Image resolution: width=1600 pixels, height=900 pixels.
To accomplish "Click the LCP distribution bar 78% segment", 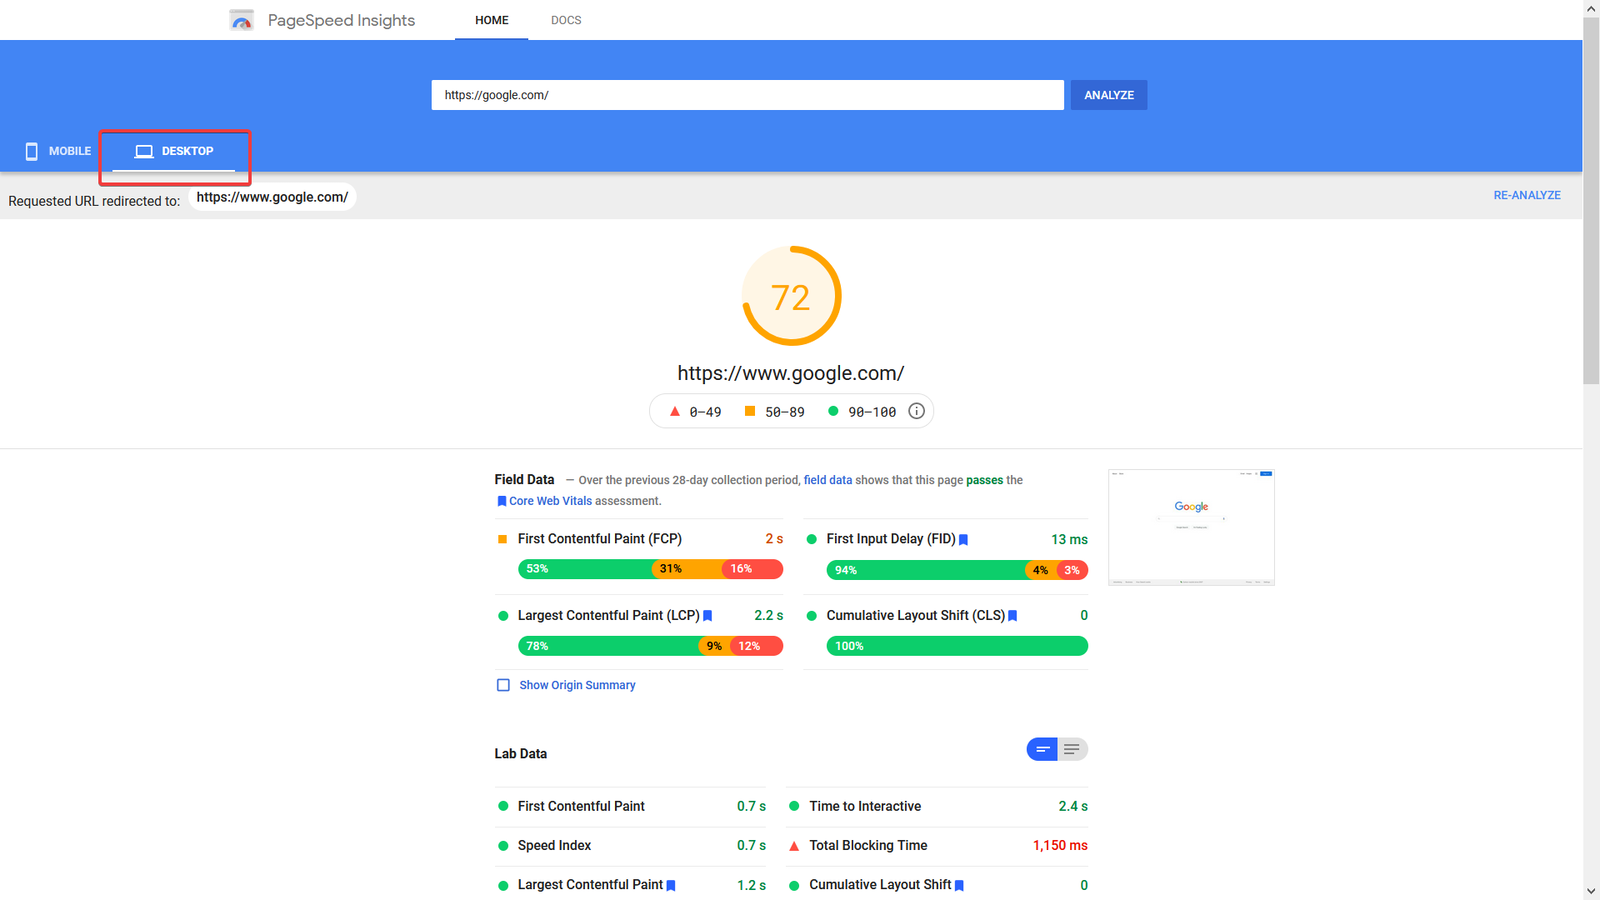I will (609, 646).
